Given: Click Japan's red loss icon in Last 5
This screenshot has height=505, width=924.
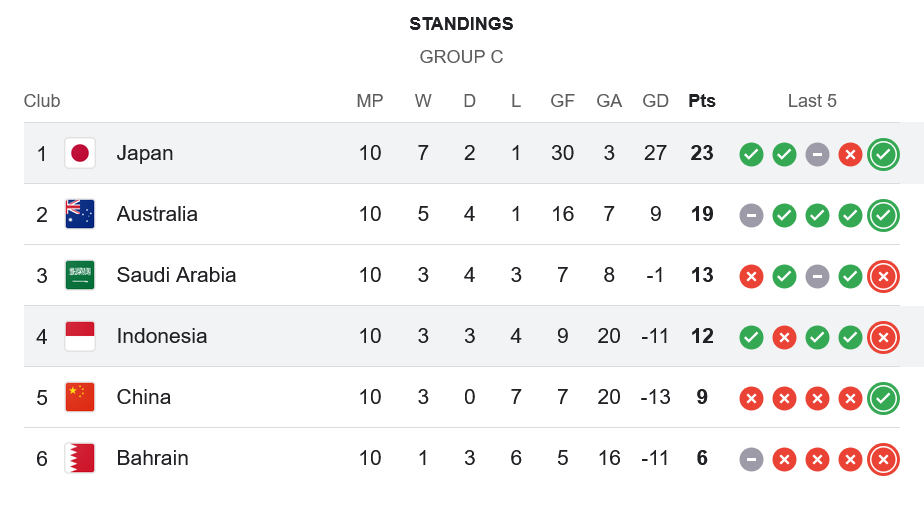Looking at the screenshot, I should [850, 154].
